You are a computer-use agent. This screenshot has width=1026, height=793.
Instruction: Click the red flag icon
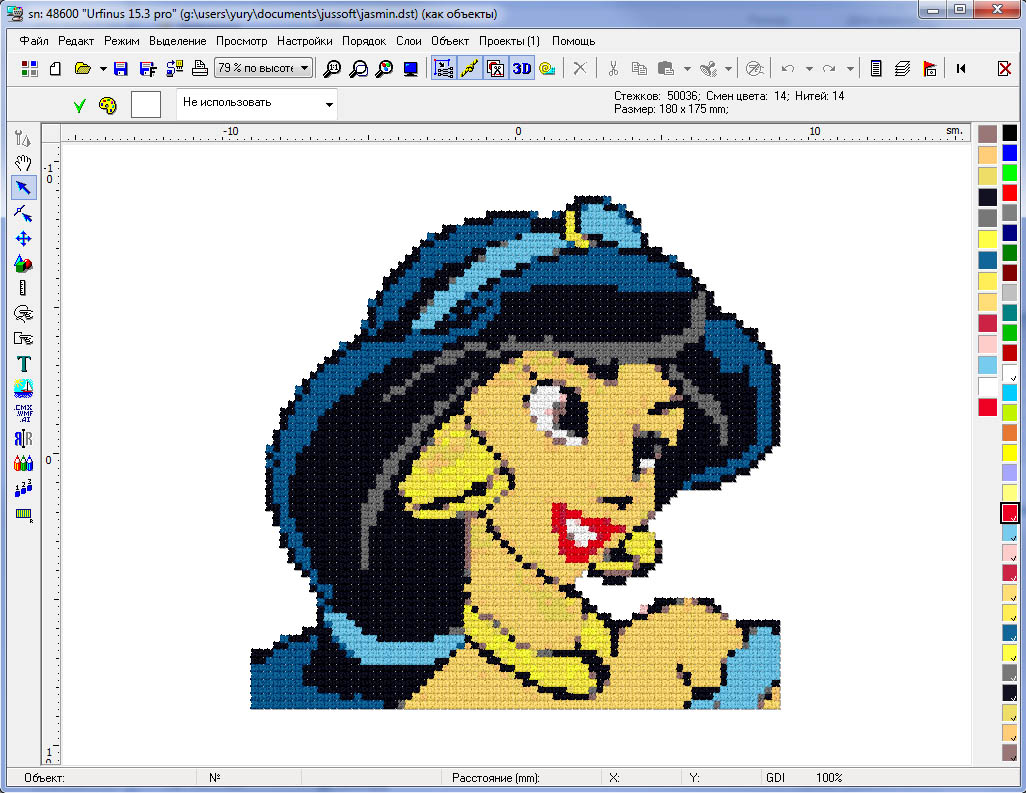(x=929, y=68)
